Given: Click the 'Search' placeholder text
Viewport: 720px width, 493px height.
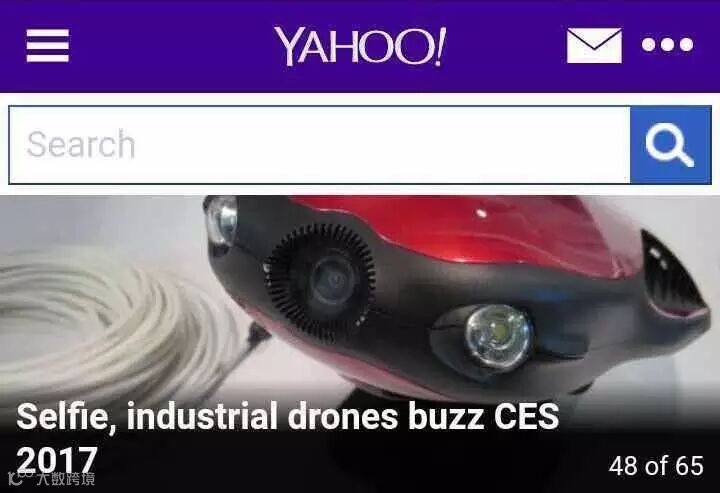Looking at the screenshot, I should point(81,144).
